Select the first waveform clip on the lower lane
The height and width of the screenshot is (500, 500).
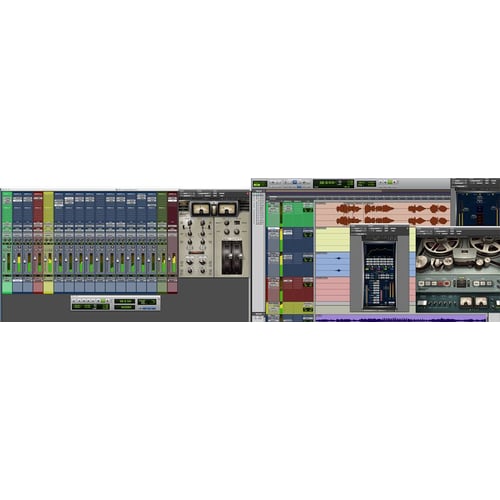pos(349,220)
